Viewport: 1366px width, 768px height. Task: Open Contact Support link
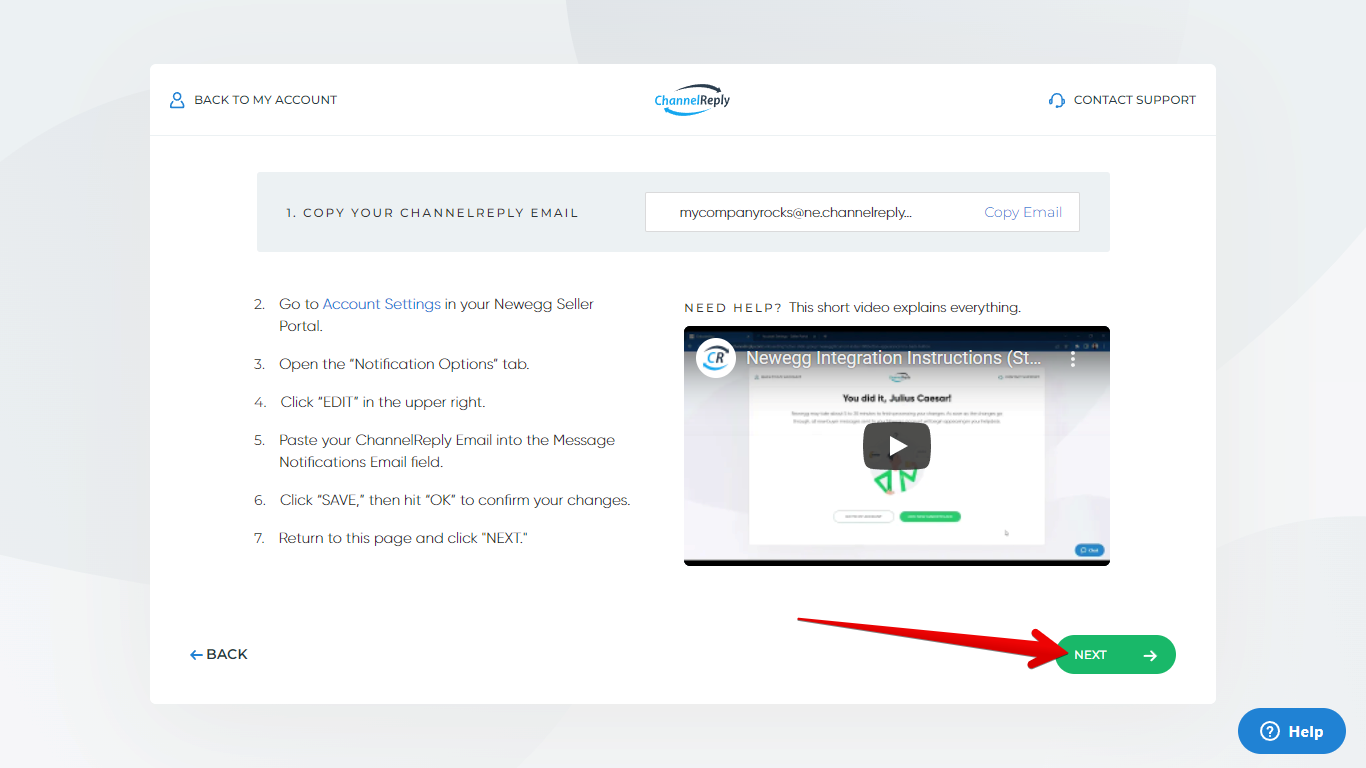pos(1122,100)
